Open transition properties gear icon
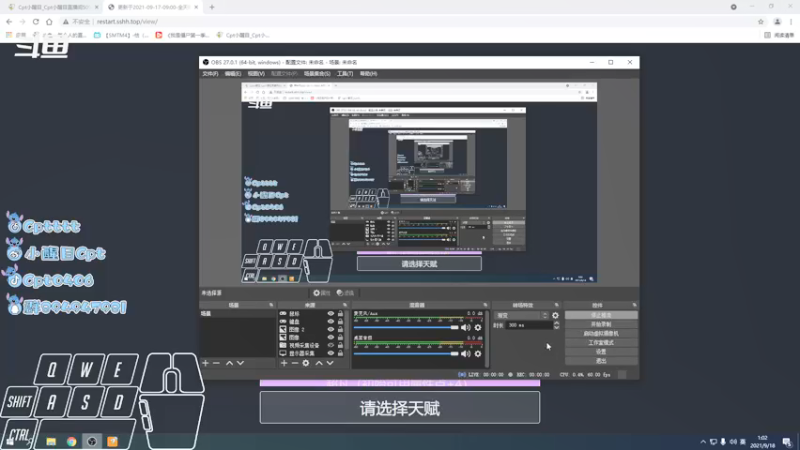 pos(555,316)
